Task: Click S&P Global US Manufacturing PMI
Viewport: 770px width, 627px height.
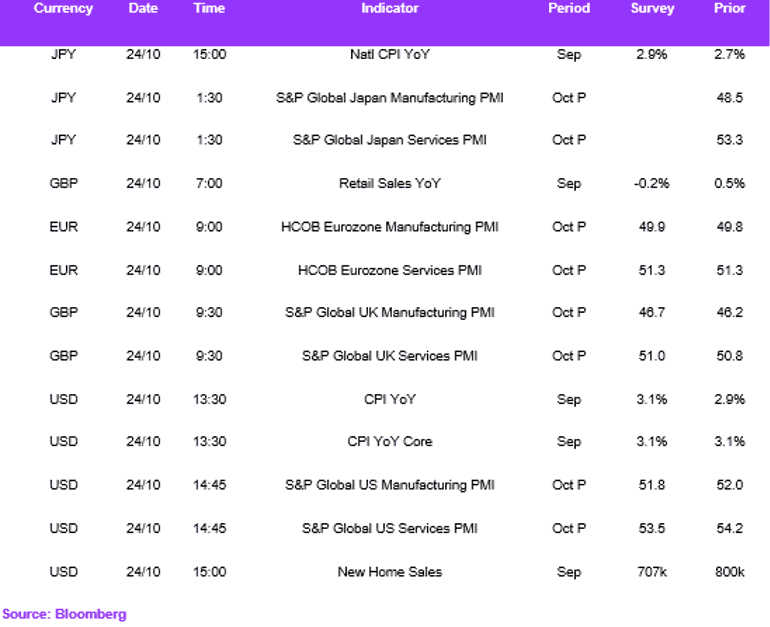Action: [390, 485]
